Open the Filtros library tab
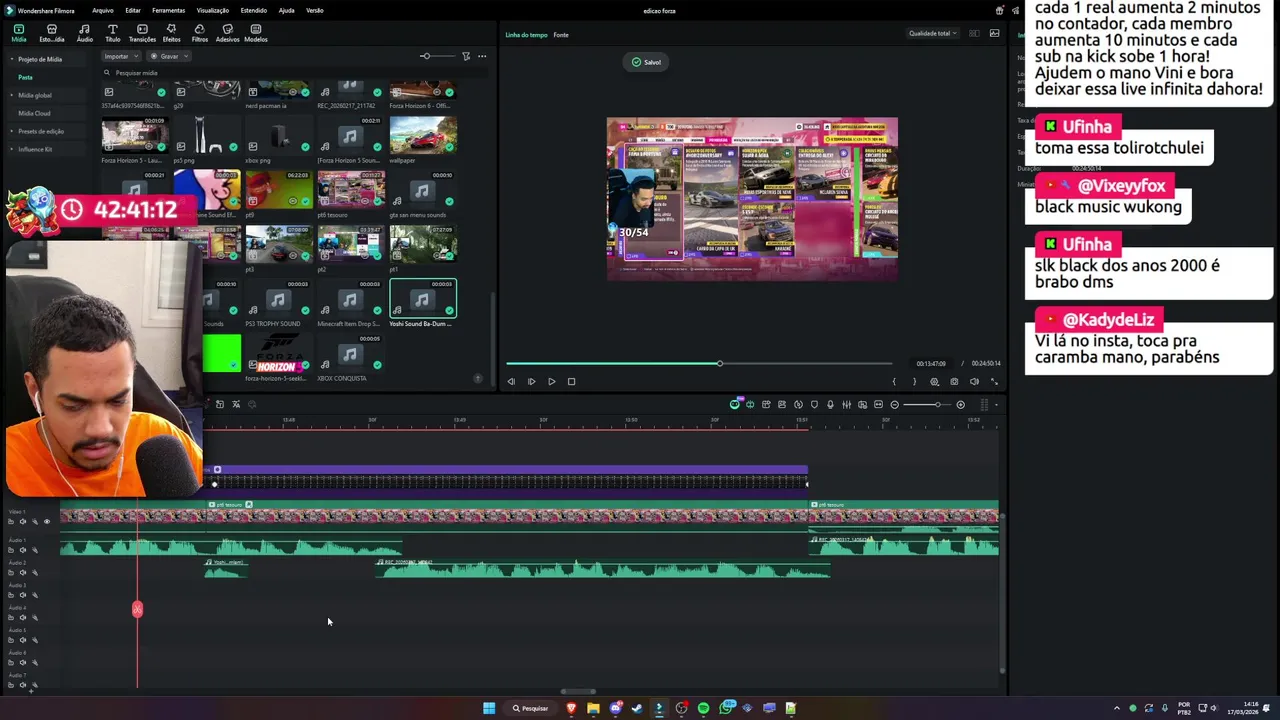1280x720 pixels. pos(200,33)
